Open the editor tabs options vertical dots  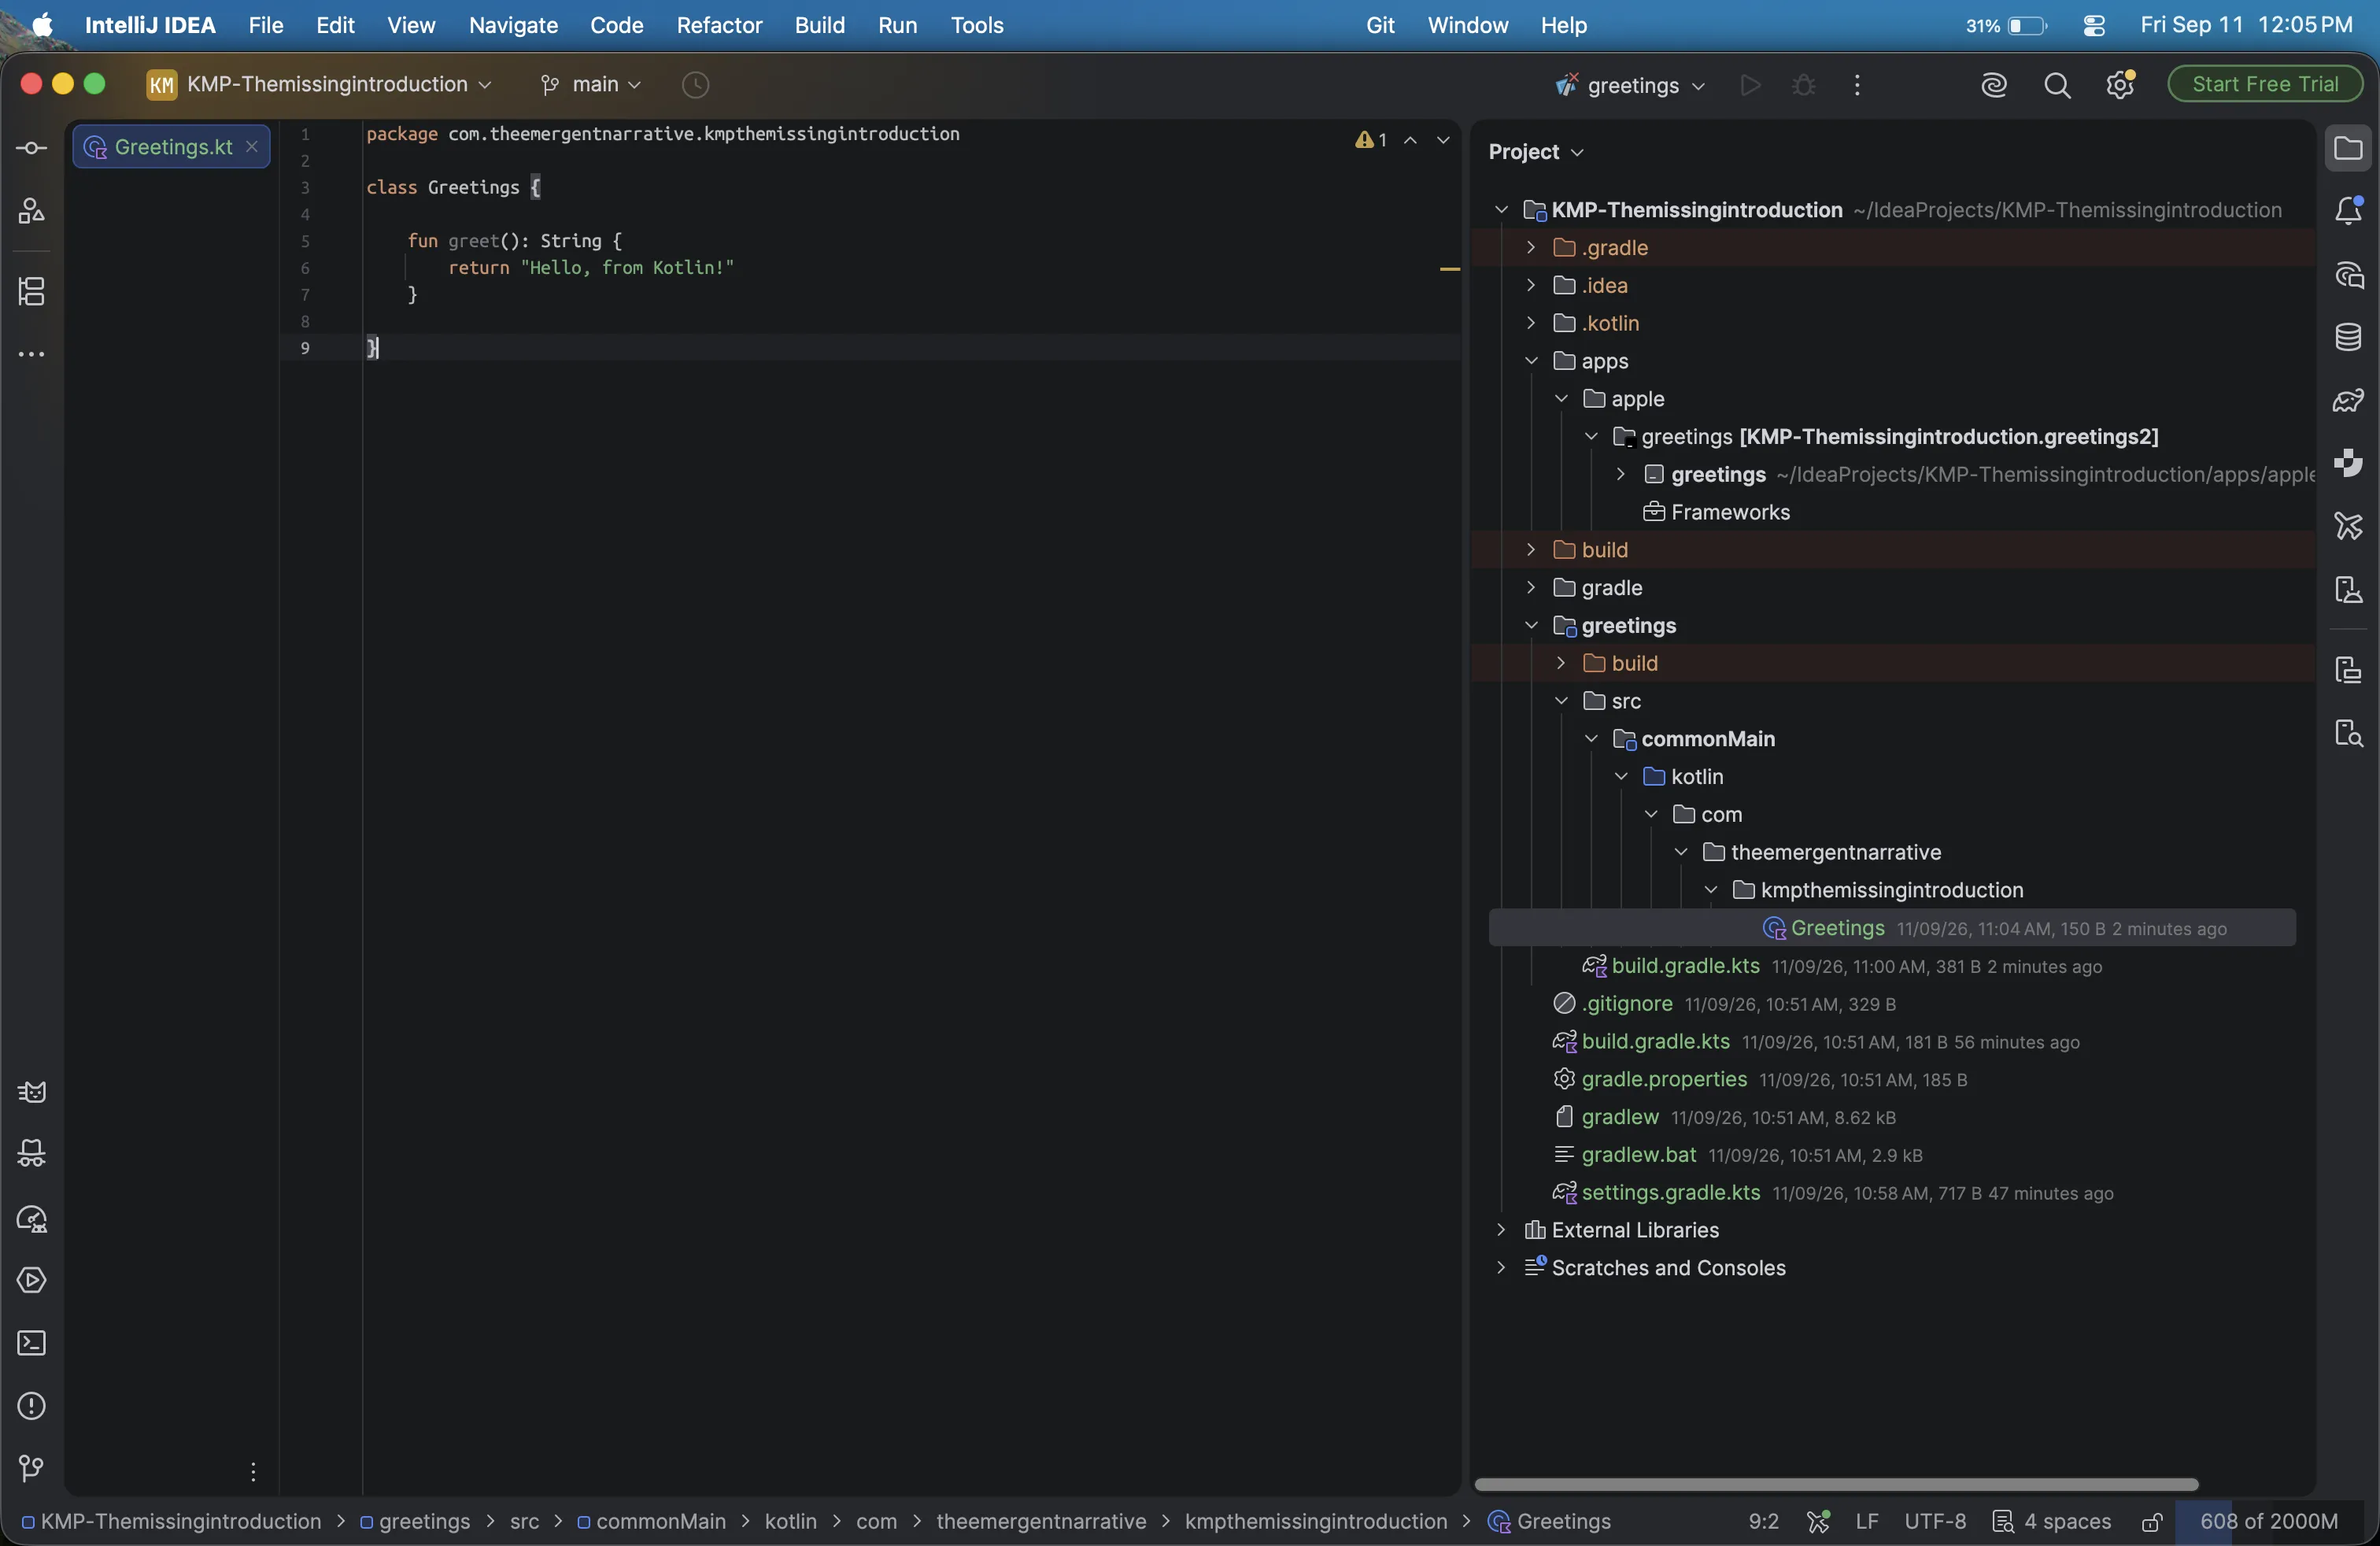[x=253, y=1471]
